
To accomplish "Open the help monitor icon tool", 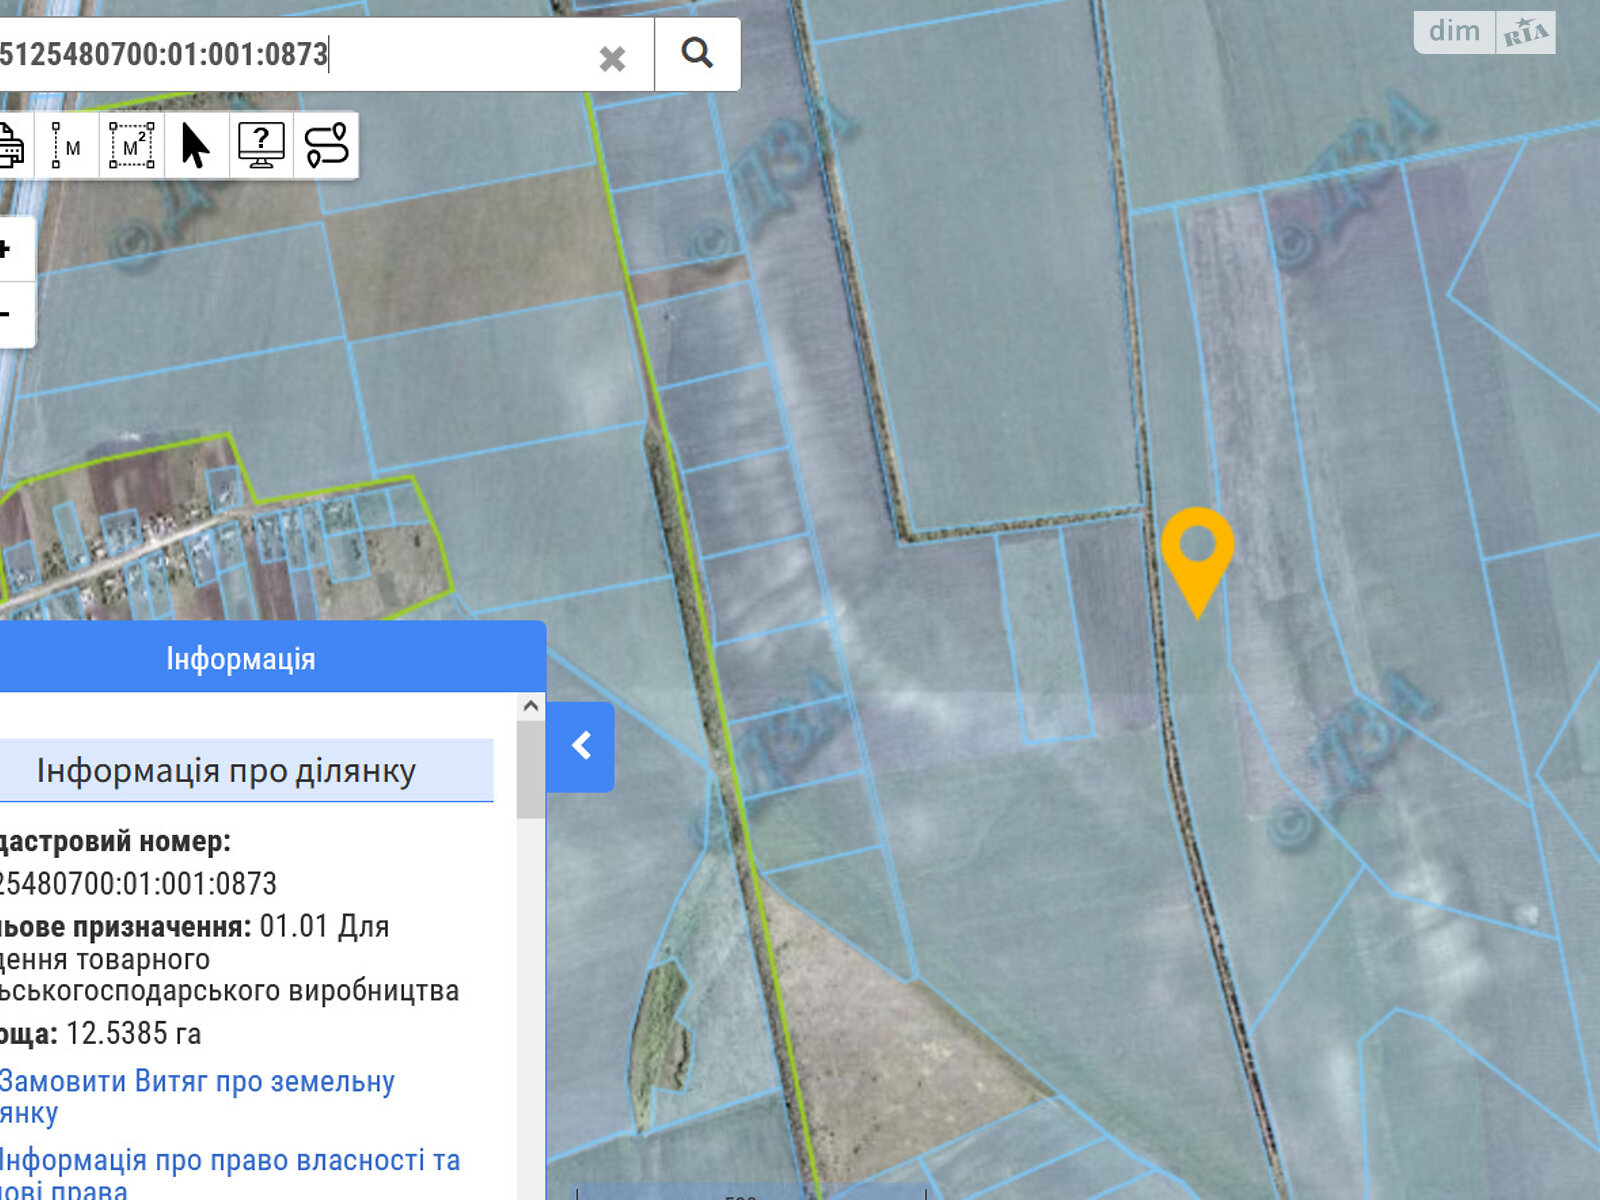I will point(261,146).
